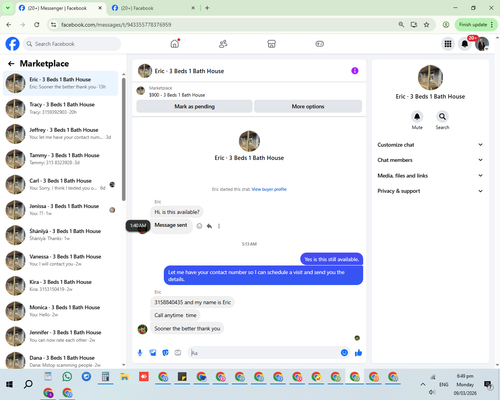The height and width of the screenshot is (400, 500).
Task: Switch to the second Facebook browser tab
Action: click(153, 8)
